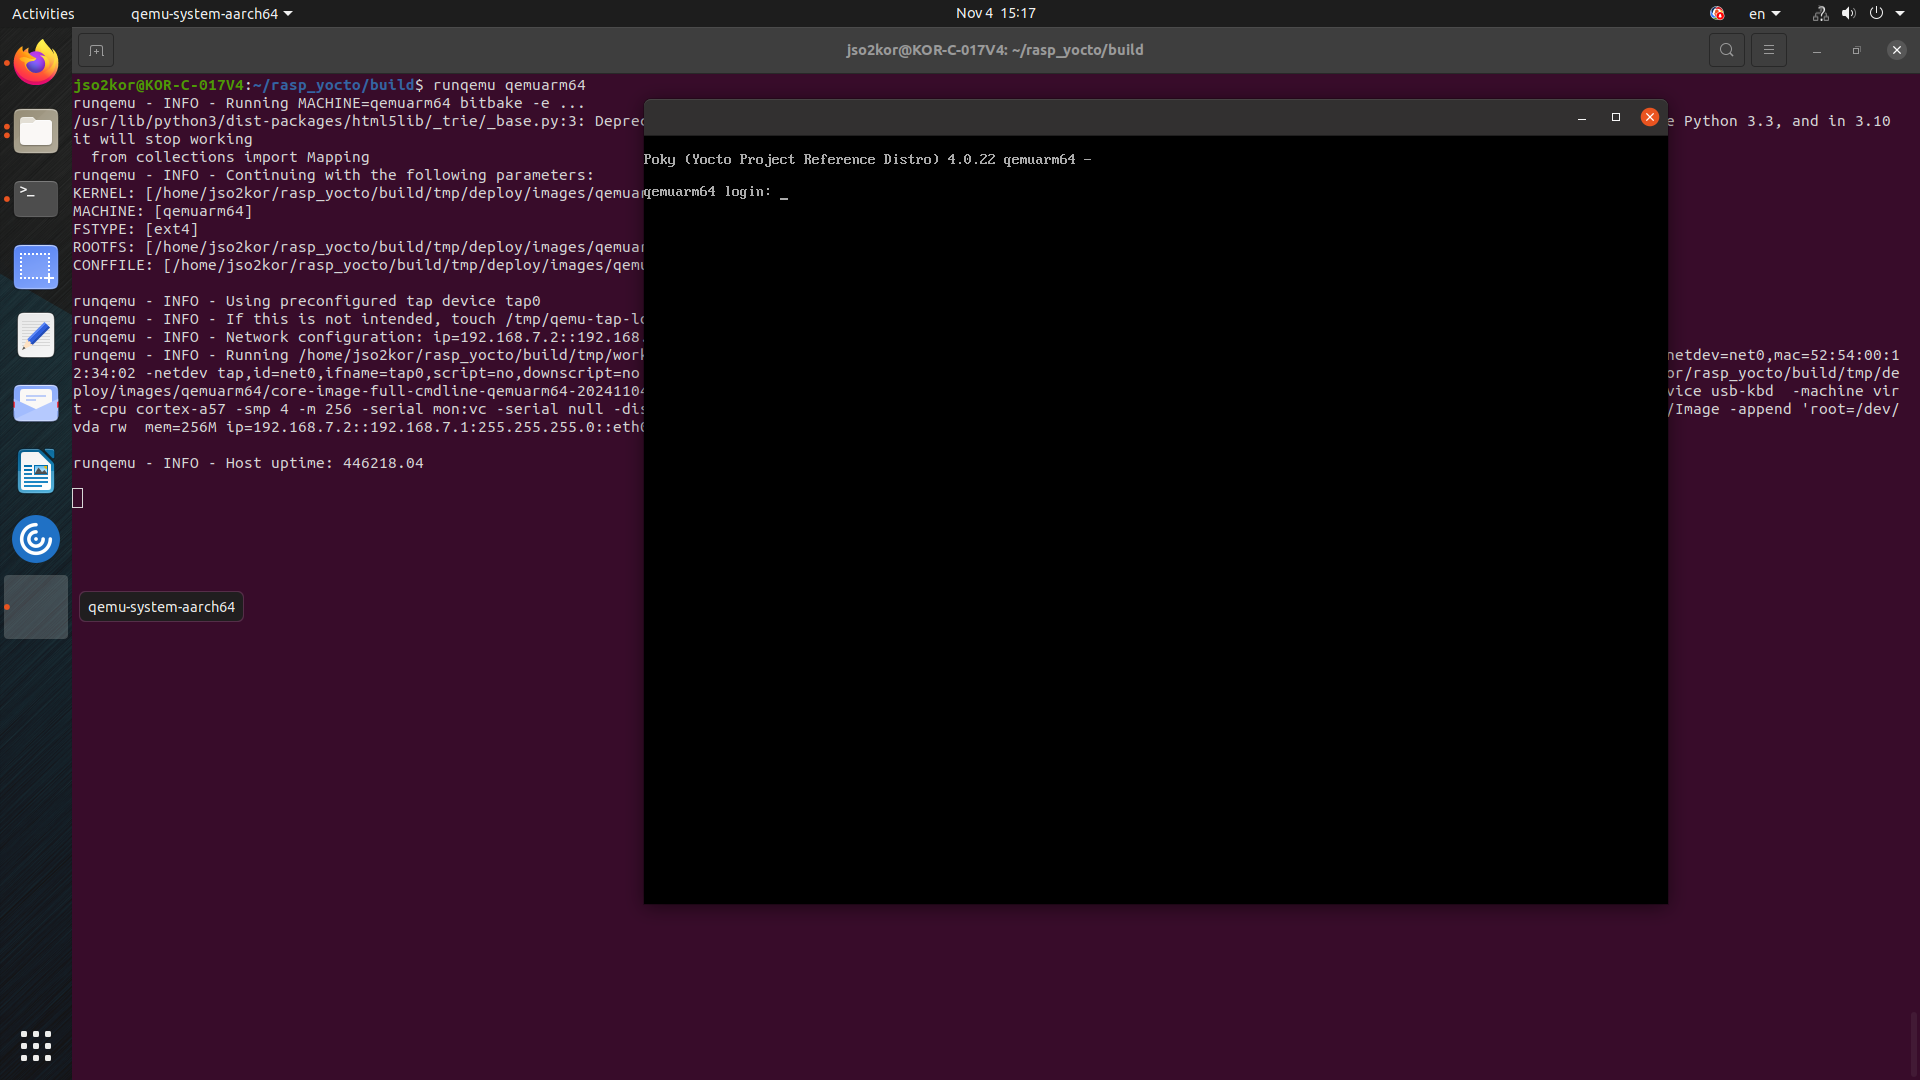Click the qemu-system-aarch64 tooltip label
The width and height of the screenshot is (1920, 1080).
(161, 607)
